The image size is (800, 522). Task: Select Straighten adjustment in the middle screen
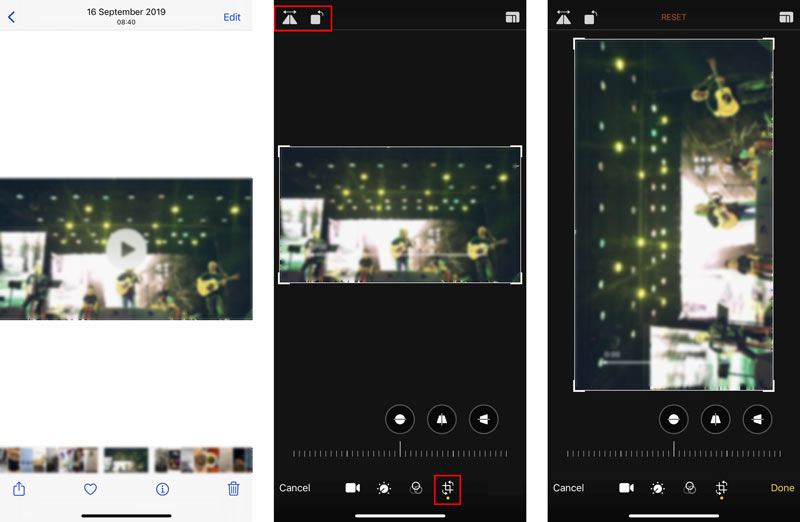point(400,419)
